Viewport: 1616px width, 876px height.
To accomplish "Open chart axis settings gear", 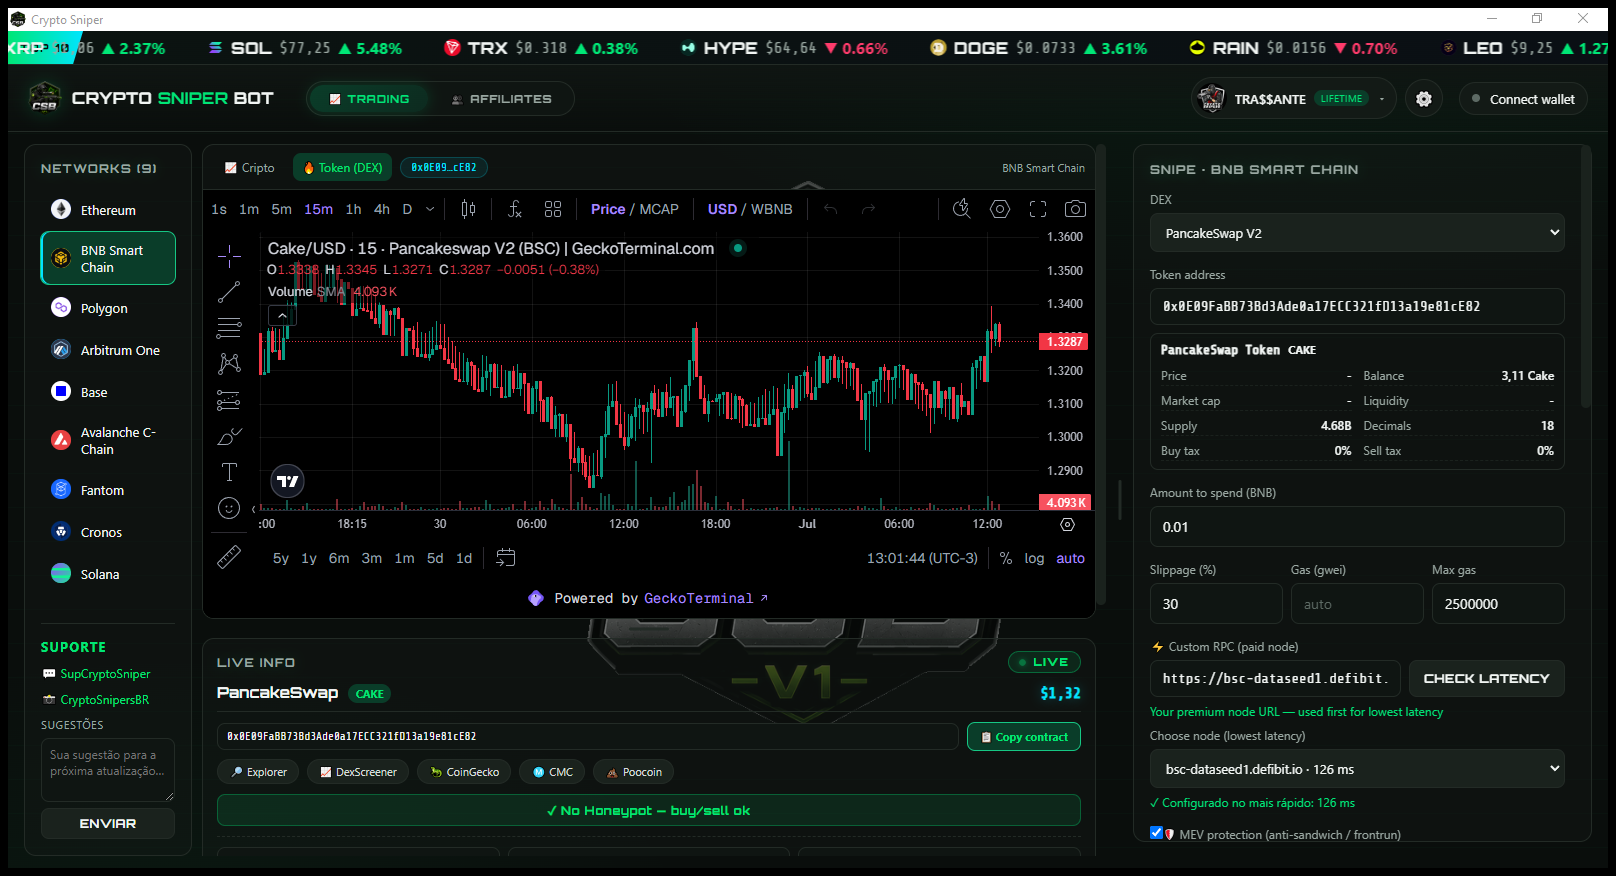I will pos(1067,524).
